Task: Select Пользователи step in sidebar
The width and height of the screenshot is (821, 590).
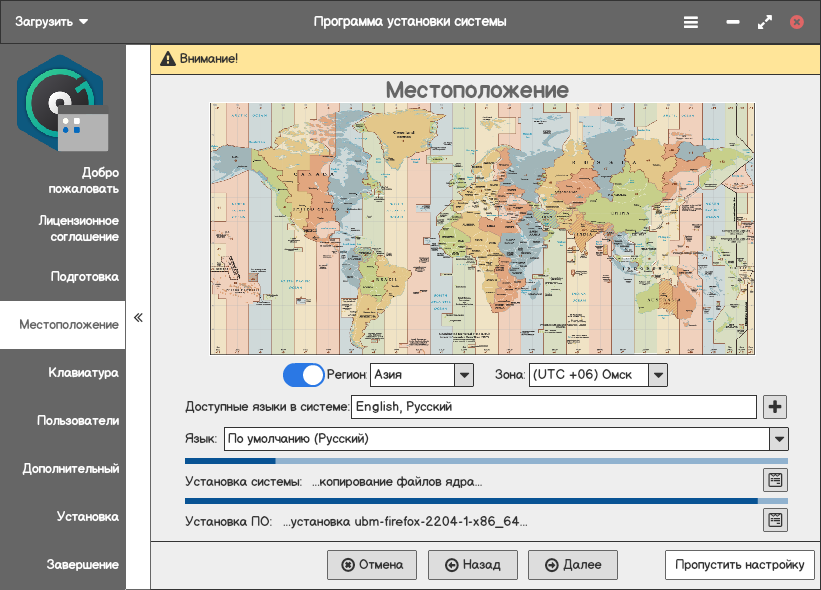Action: (78, 421)
